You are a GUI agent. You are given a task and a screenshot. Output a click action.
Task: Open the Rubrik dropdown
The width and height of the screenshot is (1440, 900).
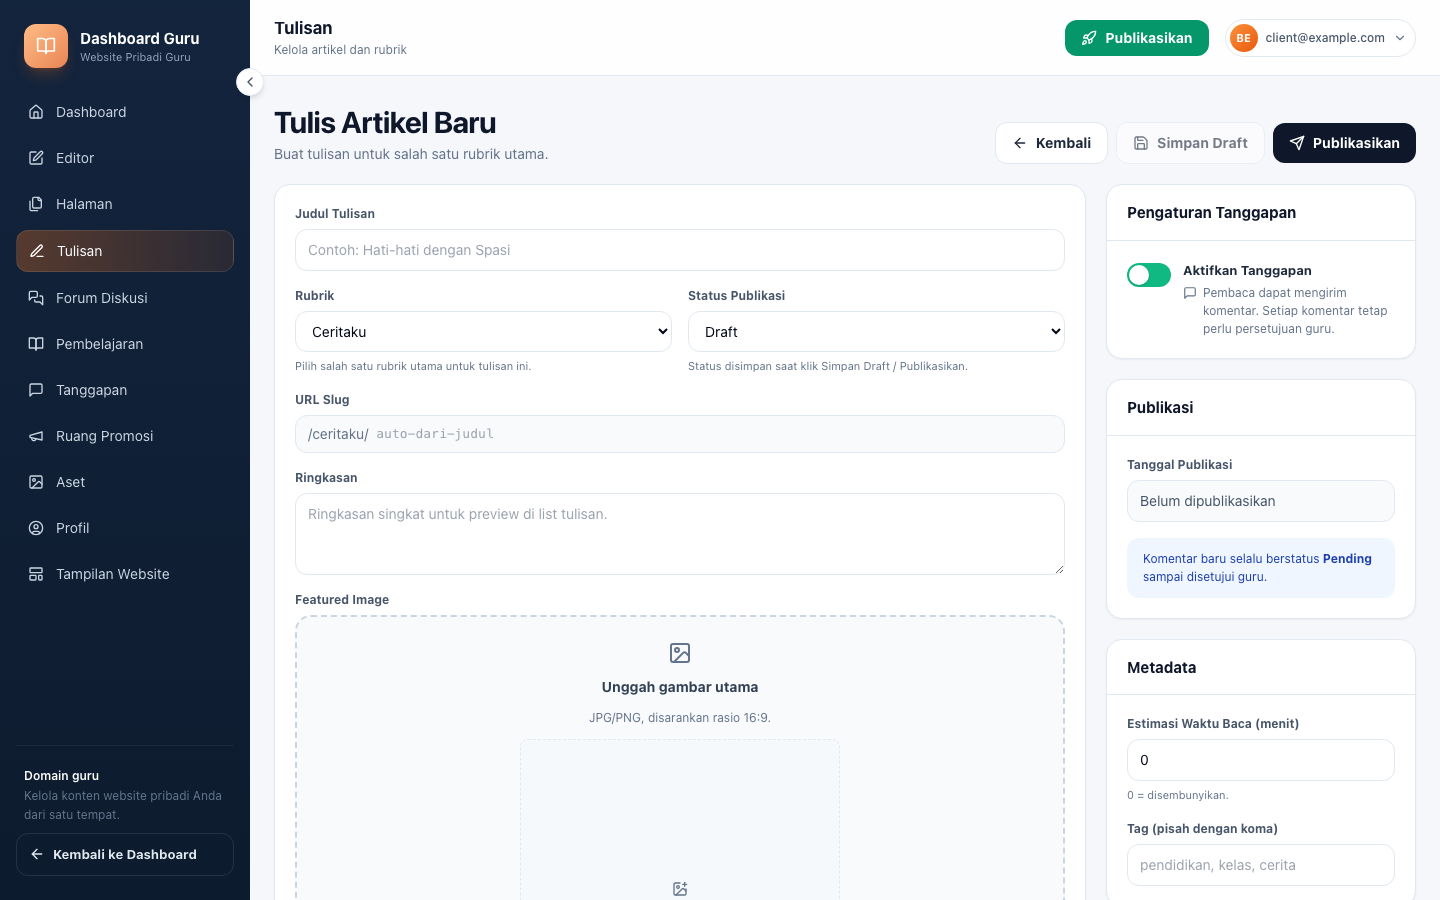tap(483, 332)
